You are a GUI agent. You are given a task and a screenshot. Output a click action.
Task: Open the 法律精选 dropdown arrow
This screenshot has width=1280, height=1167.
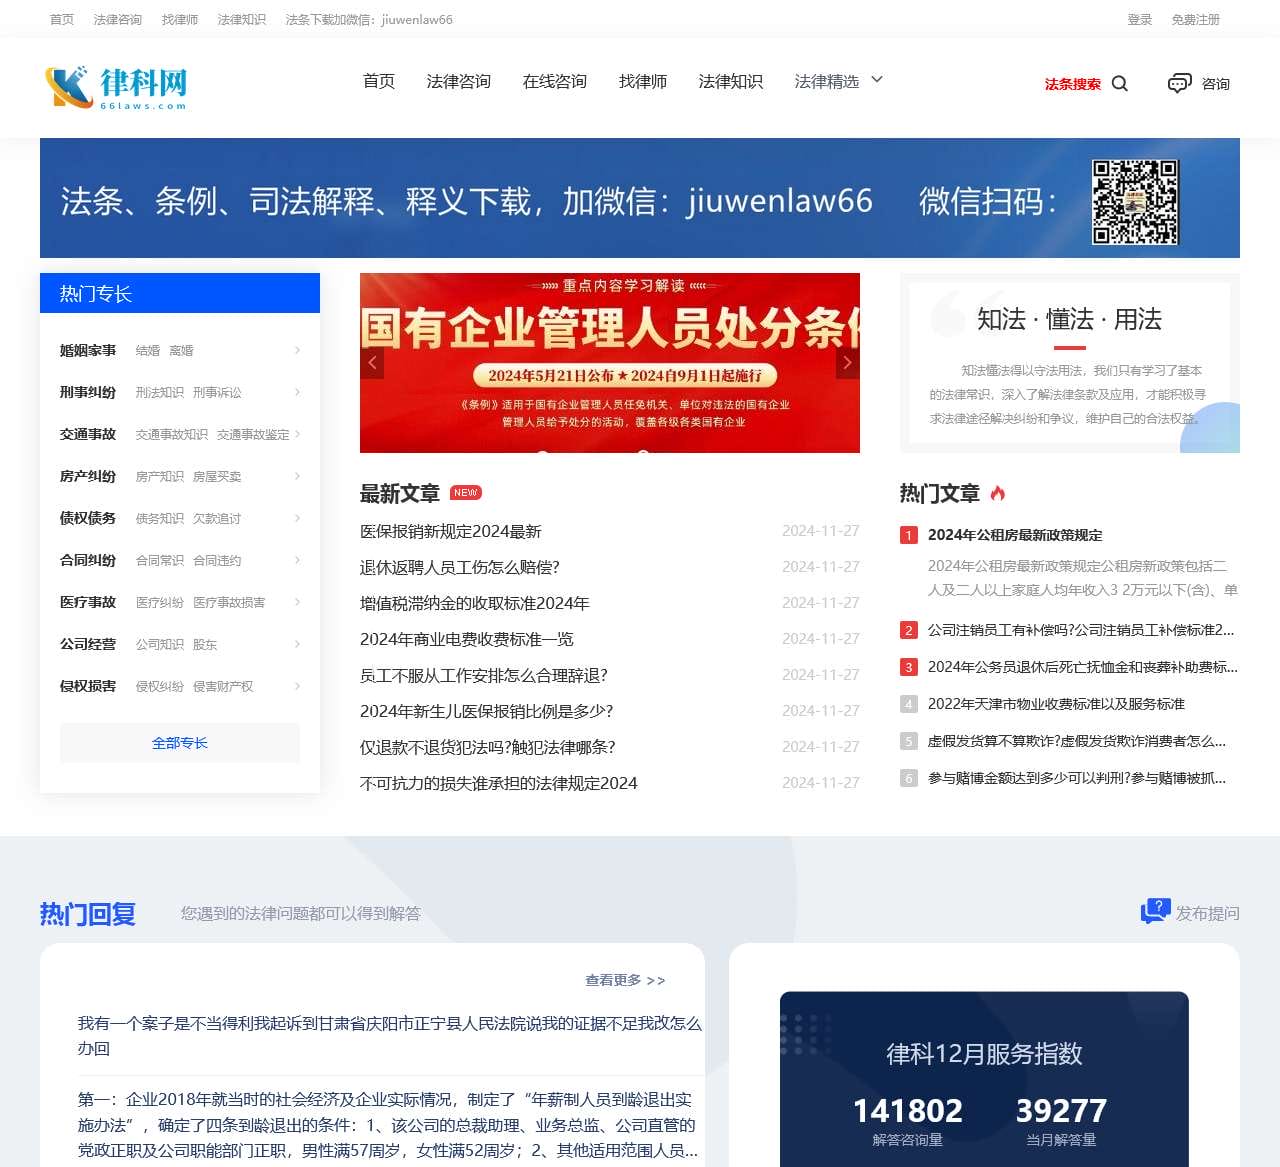pyautogui.click(x=878, y=80)
